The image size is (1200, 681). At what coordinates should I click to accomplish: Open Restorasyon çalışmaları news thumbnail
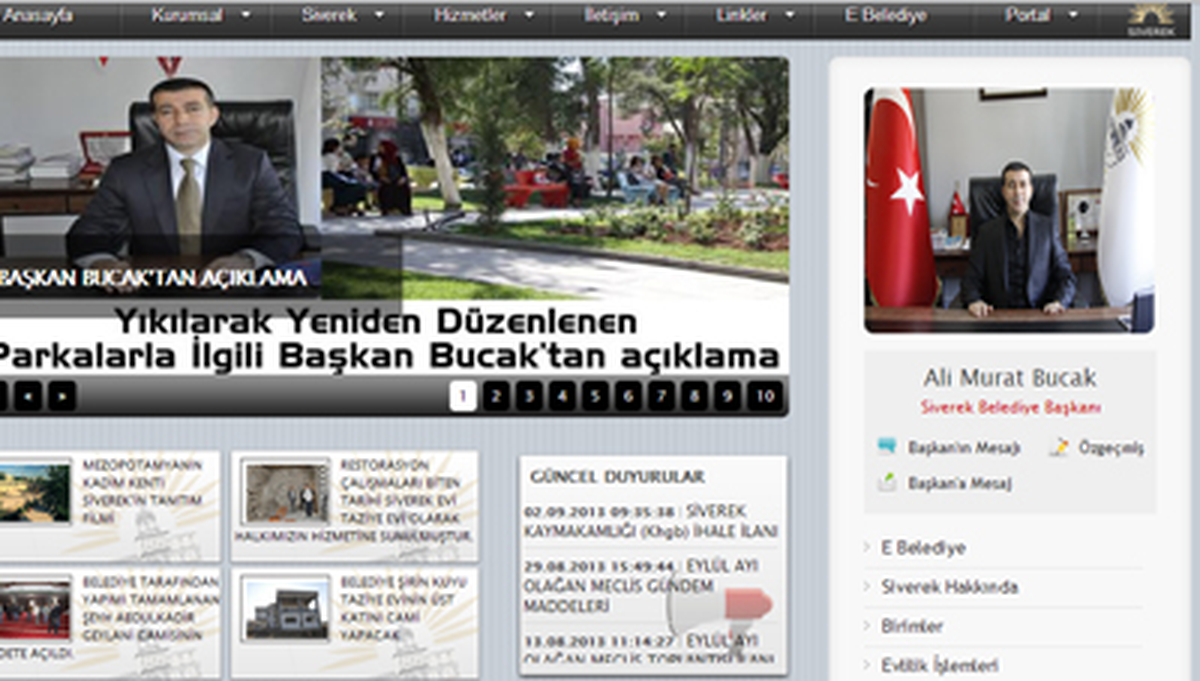pyautogui.click(x=286, y=491)
